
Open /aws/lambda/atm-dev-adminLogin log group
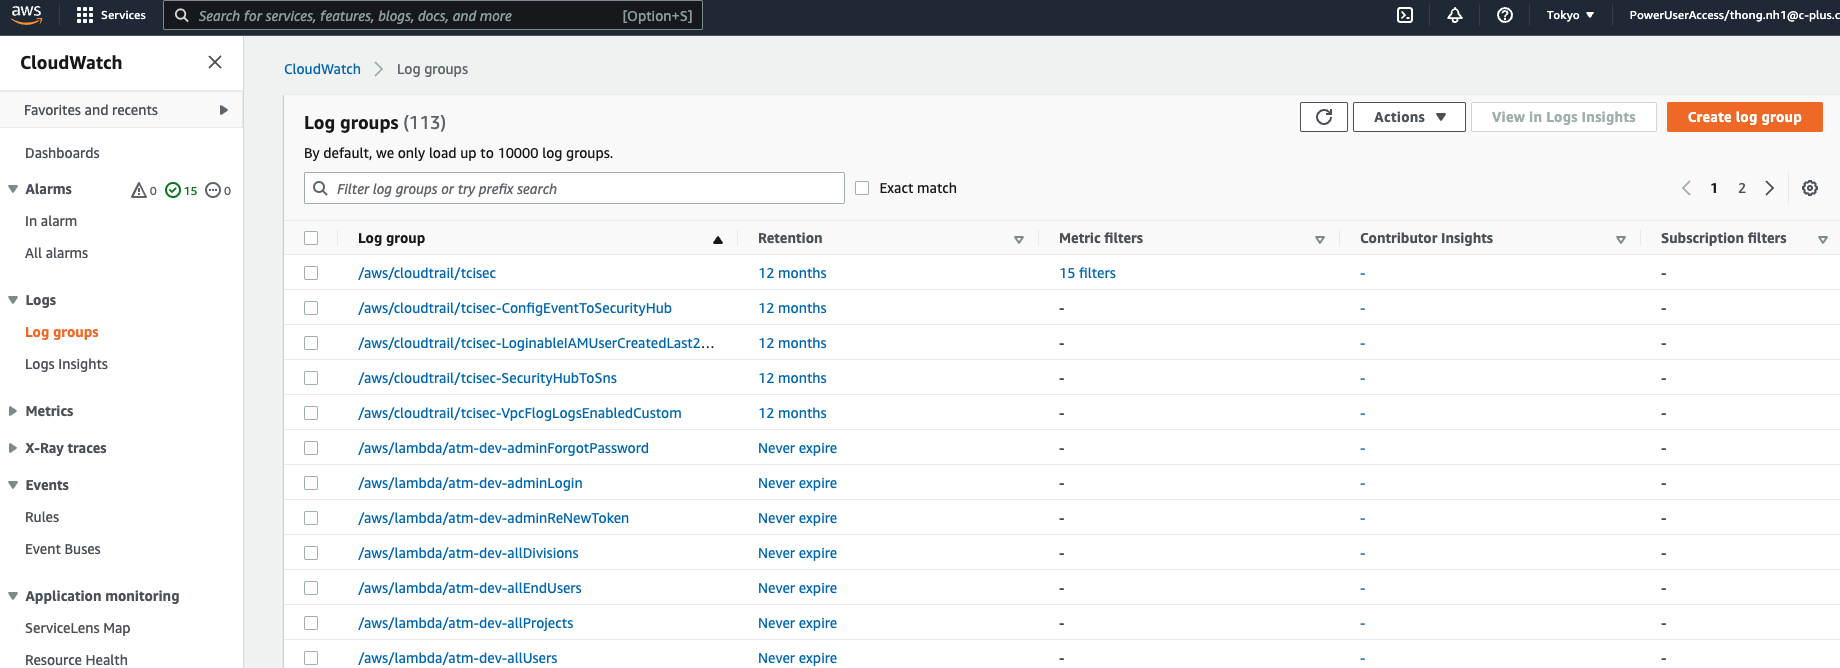[x=470, y=483]
